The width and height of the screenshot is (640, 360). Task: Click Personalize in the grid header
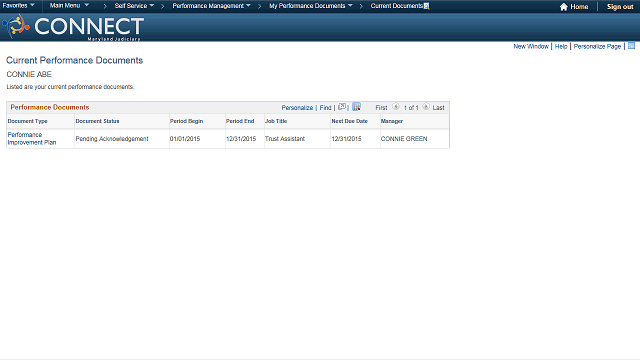297,108
